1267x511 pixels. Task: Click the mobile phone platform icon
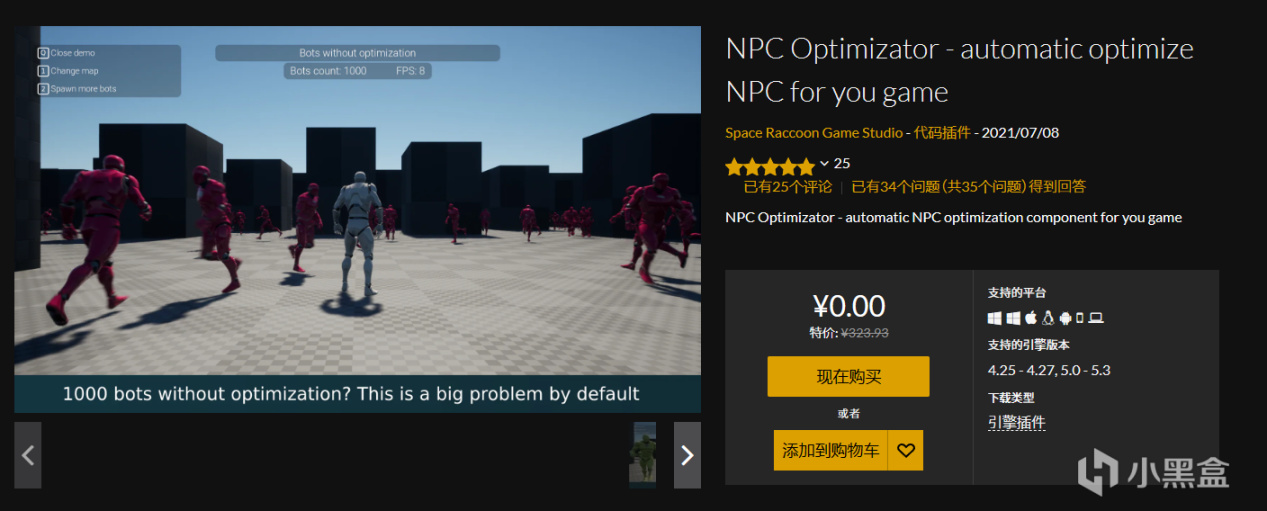[x=1080, y=318]
